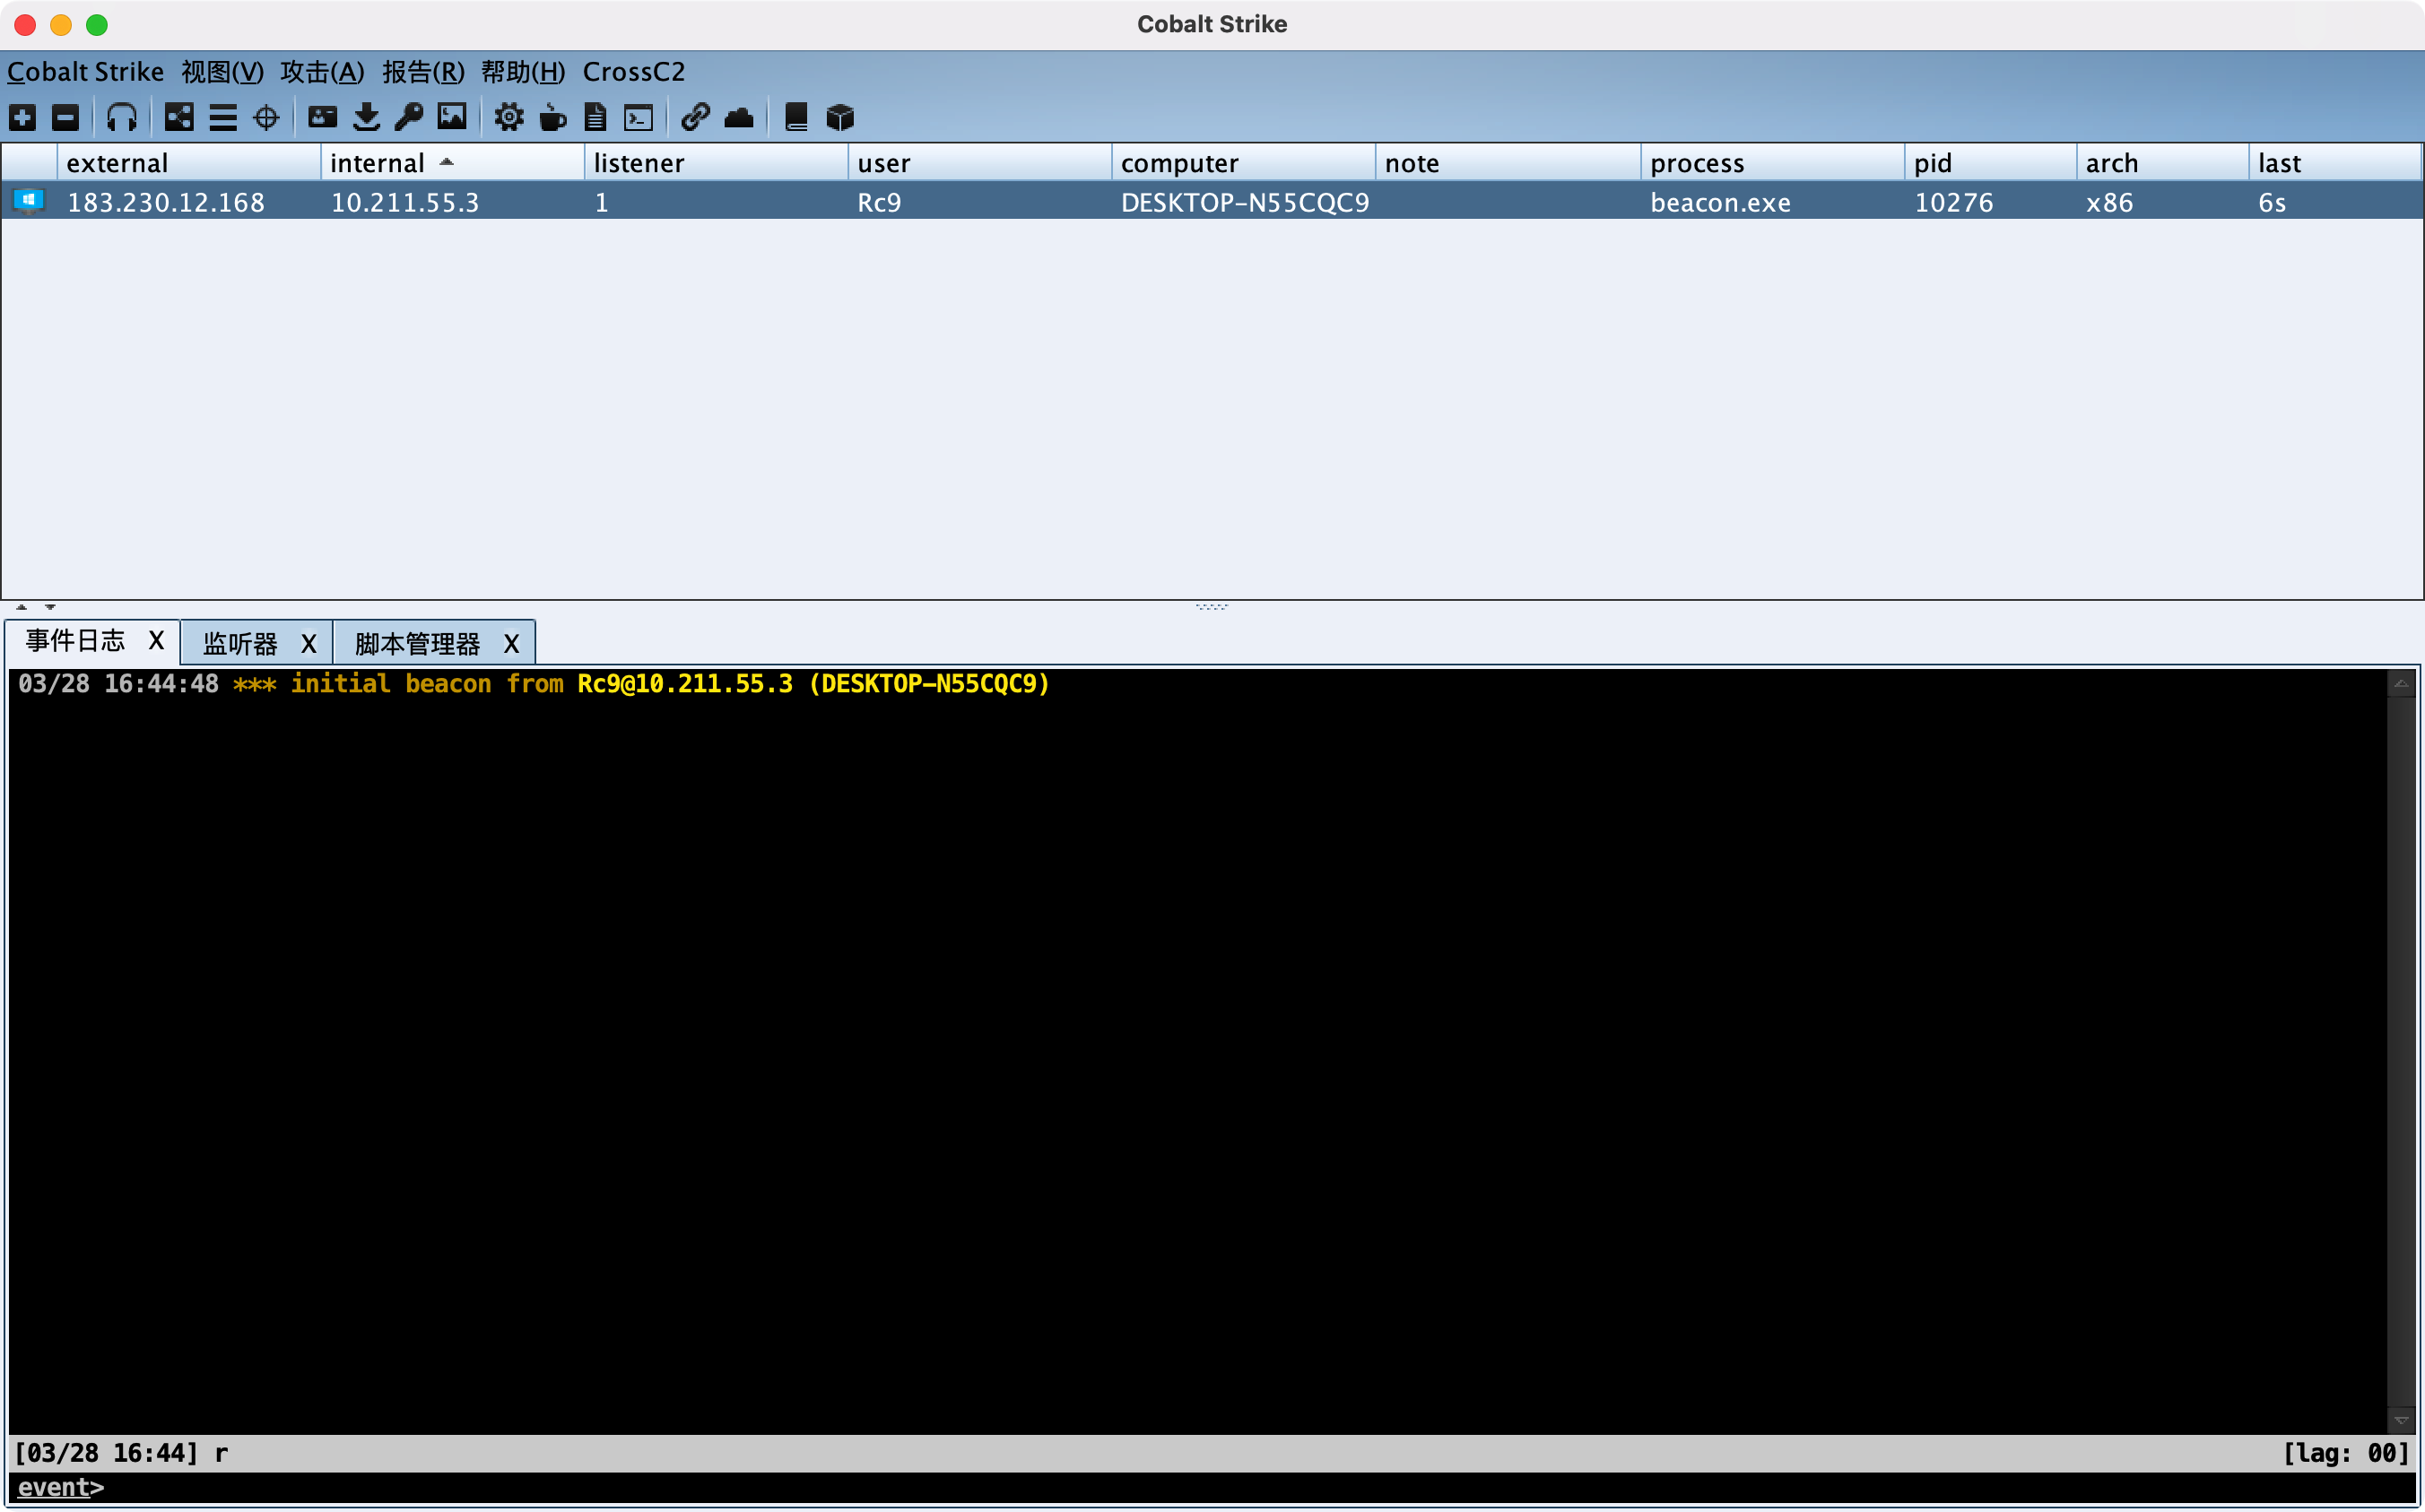2425x1512 pixels.
Task: Click the lag: 00 status indicator
Action: [2346, 1453]
